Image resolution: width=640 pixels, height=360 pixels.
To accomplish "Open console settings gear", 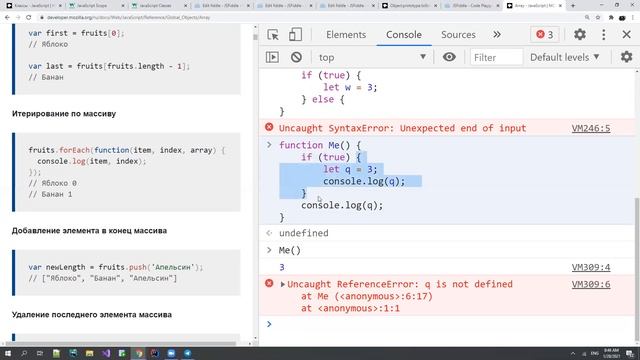I will coord(627,57).
